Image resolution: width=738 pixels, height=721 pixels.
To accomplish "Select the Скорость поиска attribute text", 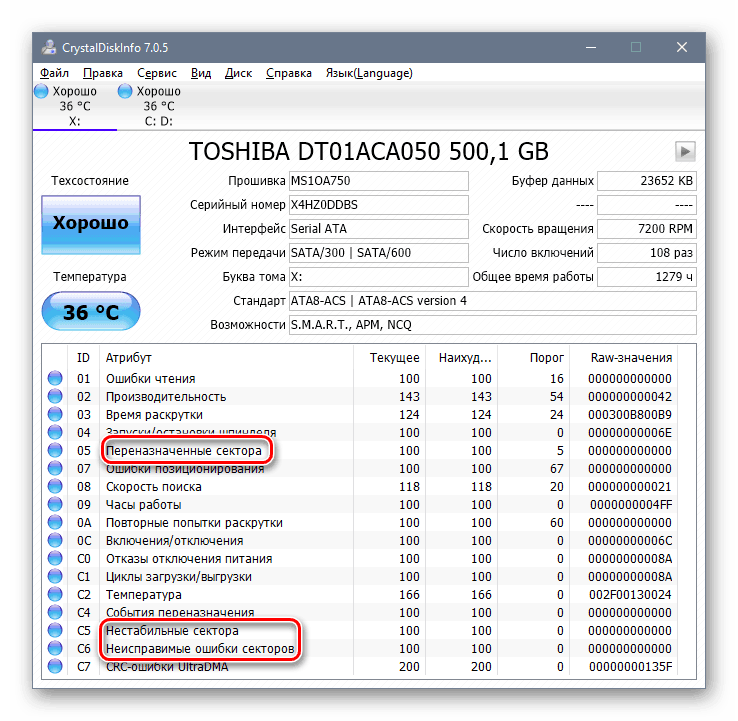I will point(153,487).
